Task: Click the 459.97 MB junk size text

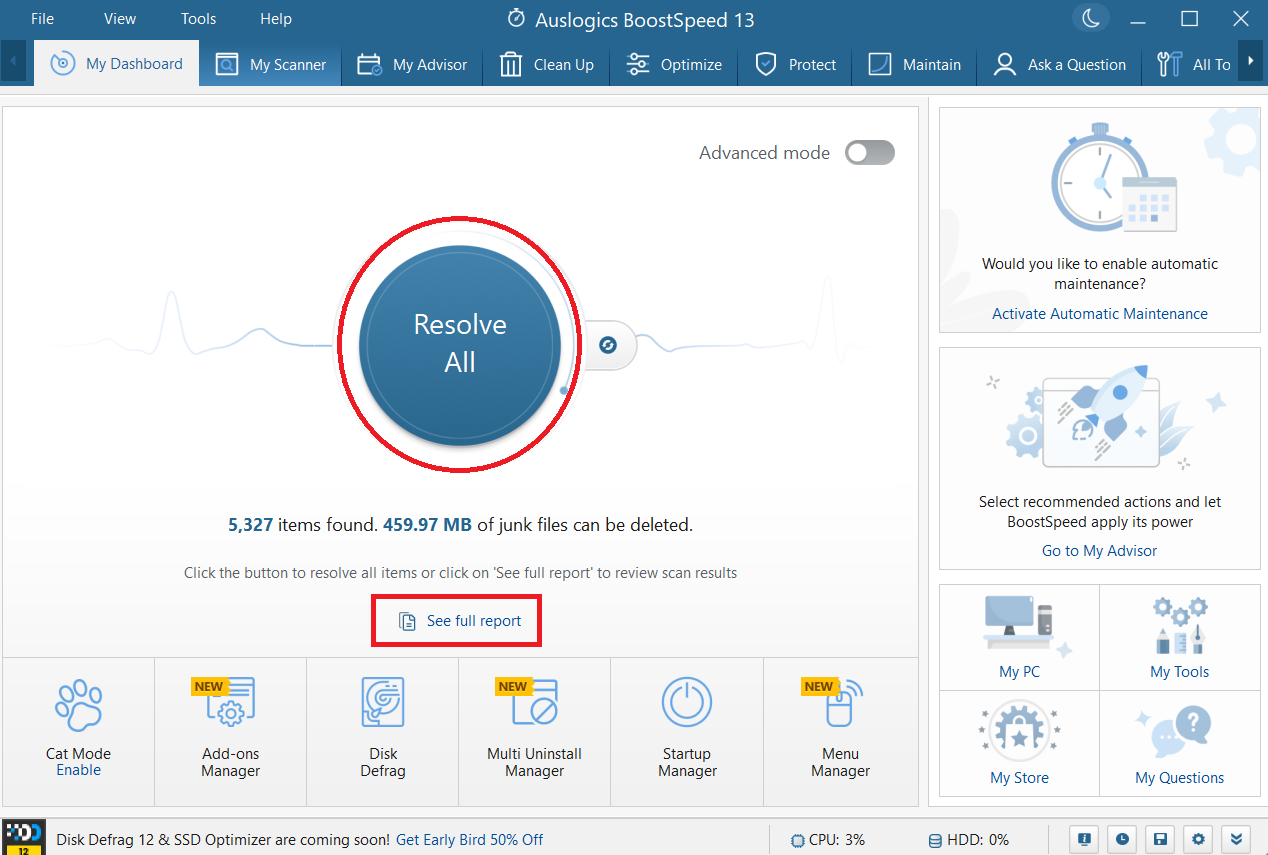Action: [427, 524]
